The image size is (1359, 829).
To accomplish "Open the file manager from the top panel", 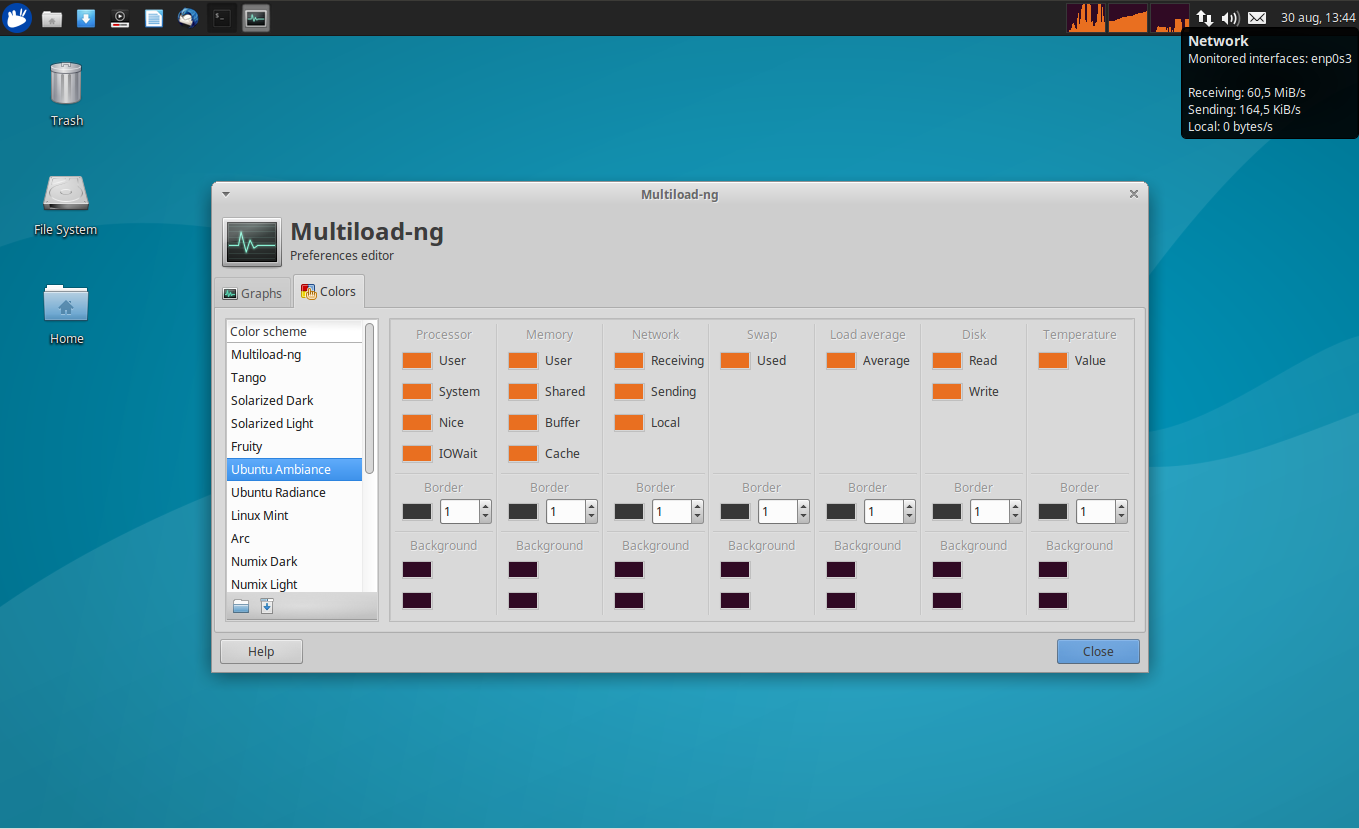I will pyautogui.click(x=52, y=17).
